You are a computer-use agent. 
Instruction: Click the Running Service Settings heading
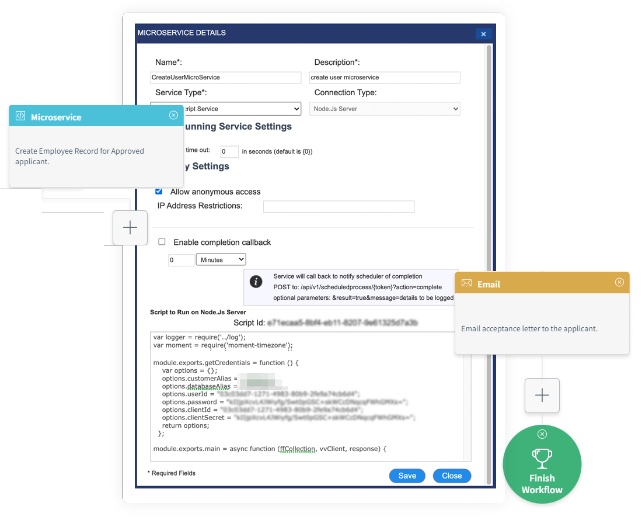(238, 127)
